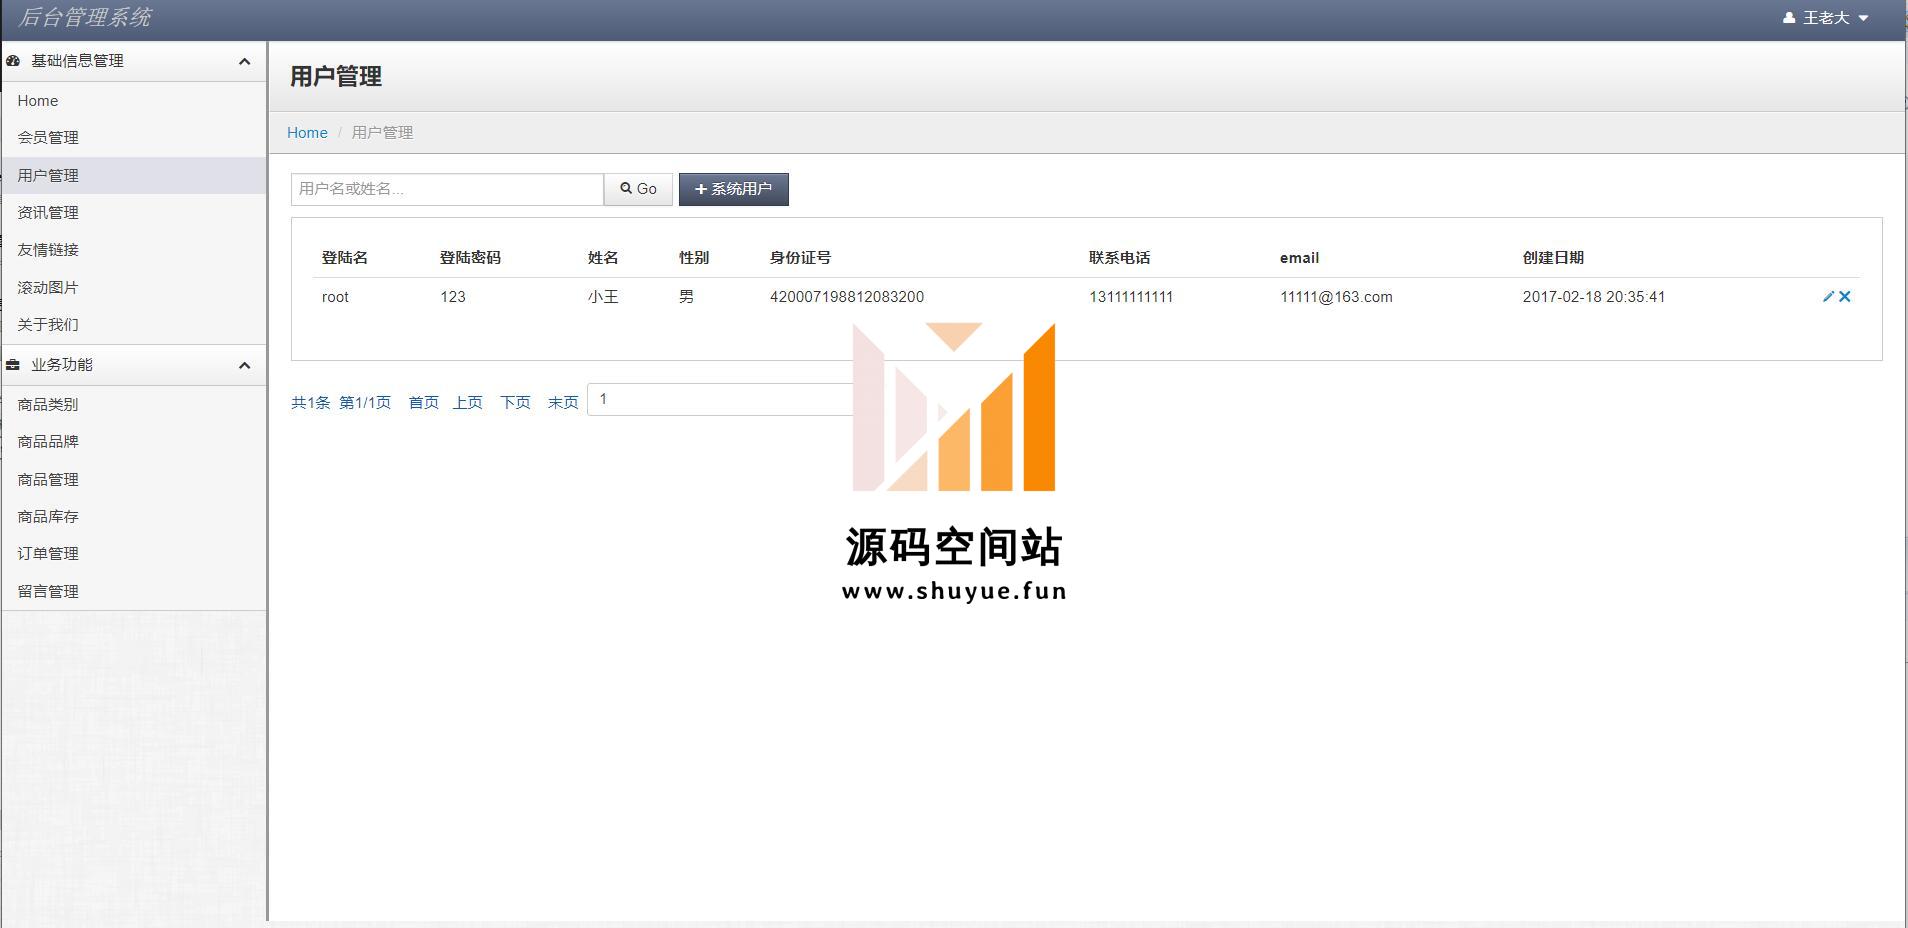Click the email column header
1908x928 pixels.
tap(1299, 257)
